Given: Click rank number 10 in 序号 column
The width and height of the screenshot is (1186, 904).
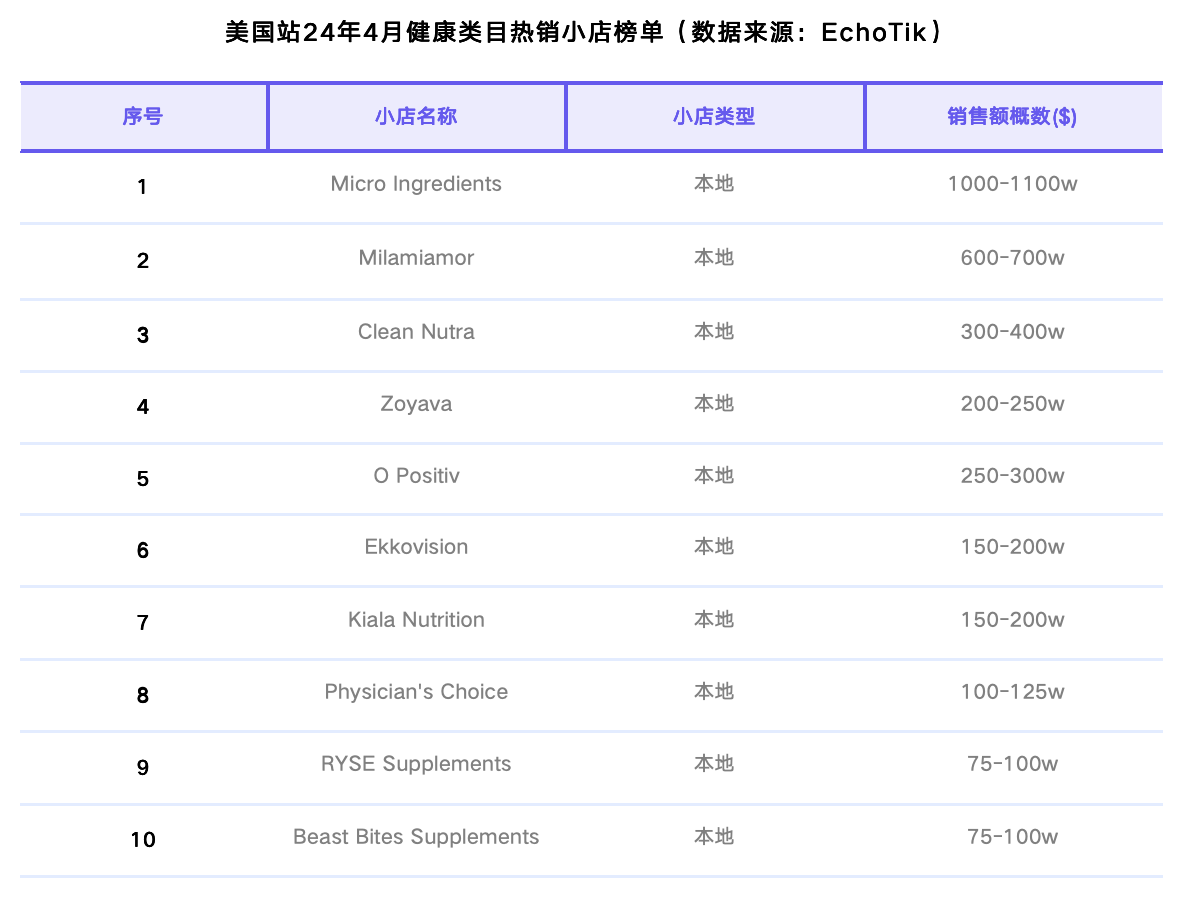Looking at the screenshot, I should tap(143, 839).
